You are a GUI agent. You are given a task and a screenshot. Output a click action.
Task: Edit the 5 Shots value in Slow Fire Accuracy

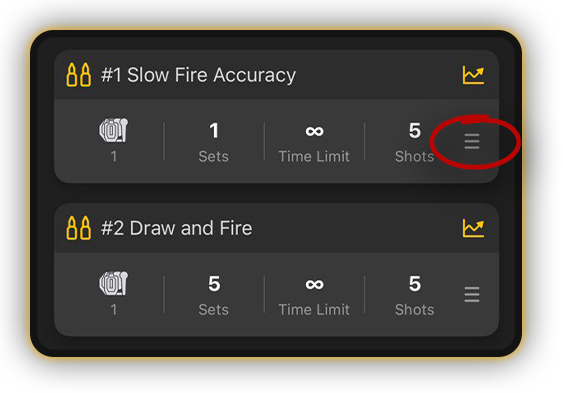click(415, 131)
